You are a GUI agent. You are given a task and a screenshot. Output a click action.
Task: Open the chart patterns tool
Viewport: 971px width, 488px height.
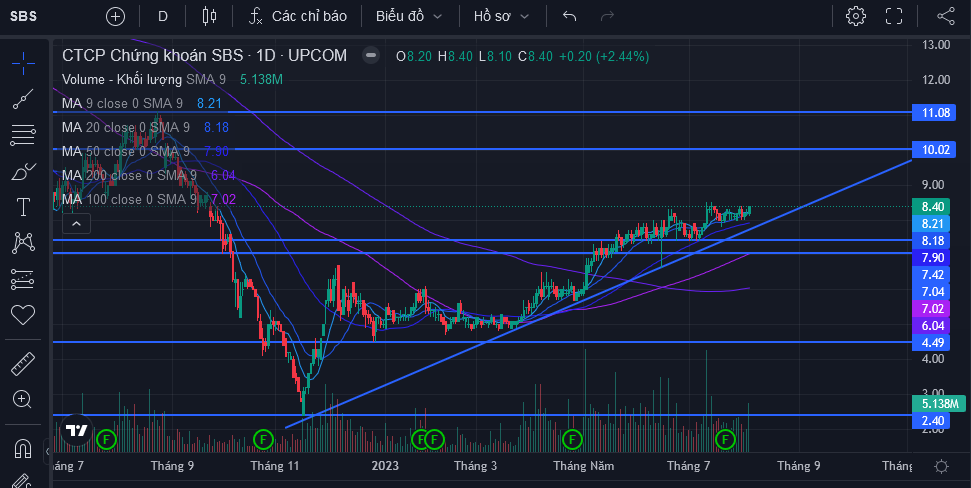click(x=23, y=243)
